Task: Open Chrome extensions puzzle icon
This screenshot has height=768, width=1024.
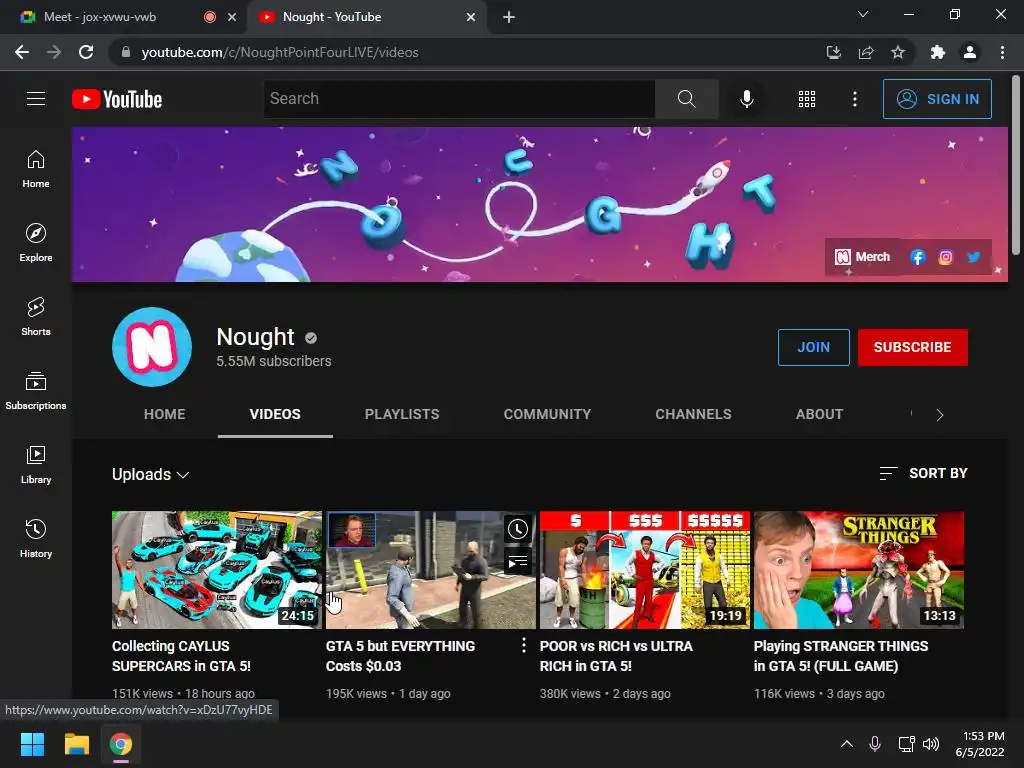Action: coord(938,52)
